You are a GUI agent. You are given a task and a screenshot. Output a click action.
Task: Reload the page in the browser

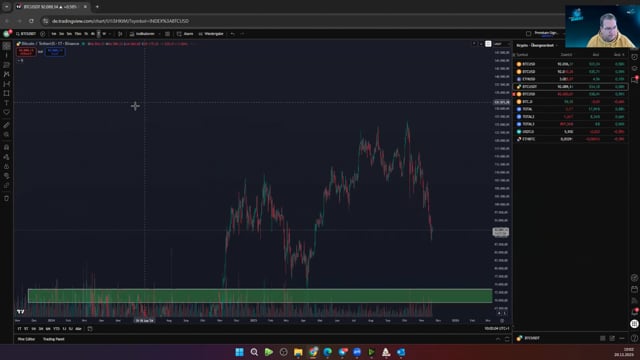point(31,21)
